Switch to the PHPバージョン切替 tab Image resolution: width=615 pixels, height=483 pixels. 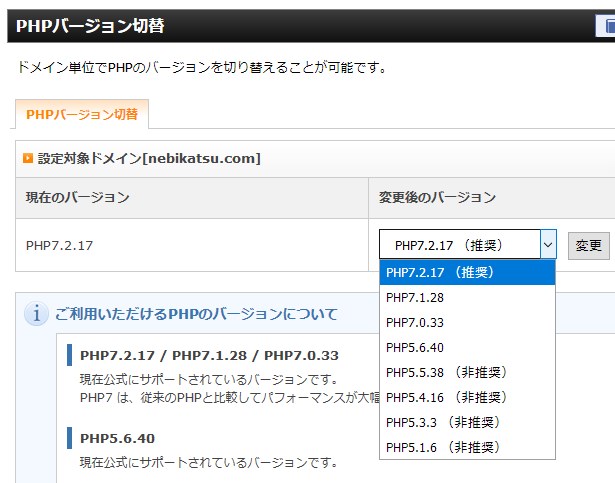point(82,114)
